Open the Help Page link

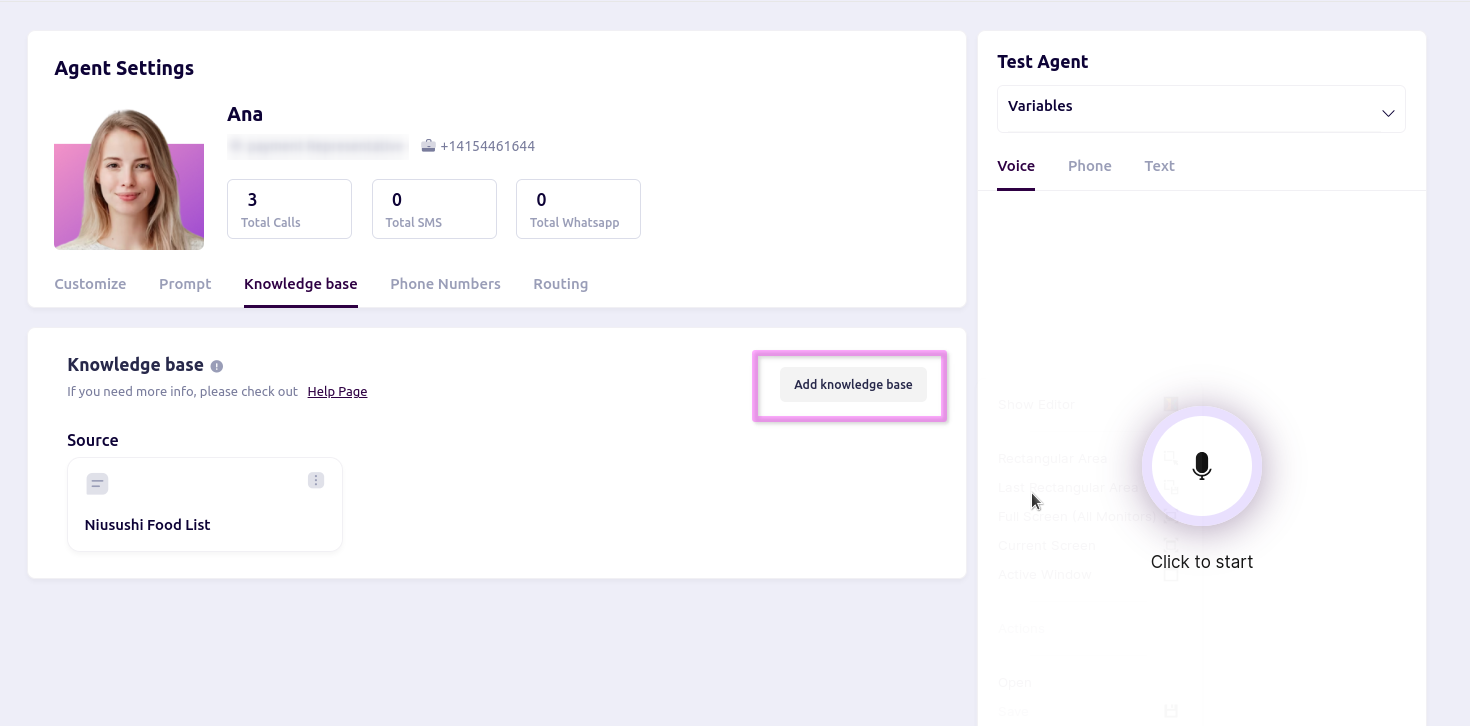point(337,392)
